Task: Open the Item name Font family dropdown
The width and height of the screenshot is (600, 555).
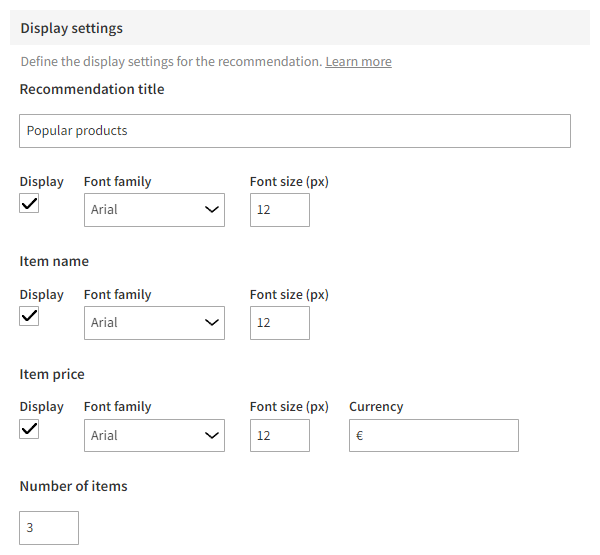Action: (x=154, y=323)
